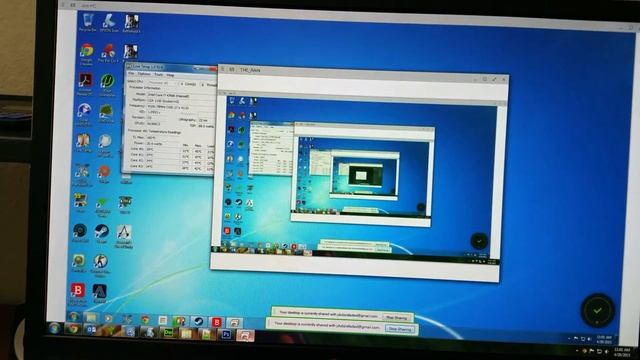Open Photoshop from the outer taskbar
The height and width of the screenshot is (360, 640).
pos(226,335)
